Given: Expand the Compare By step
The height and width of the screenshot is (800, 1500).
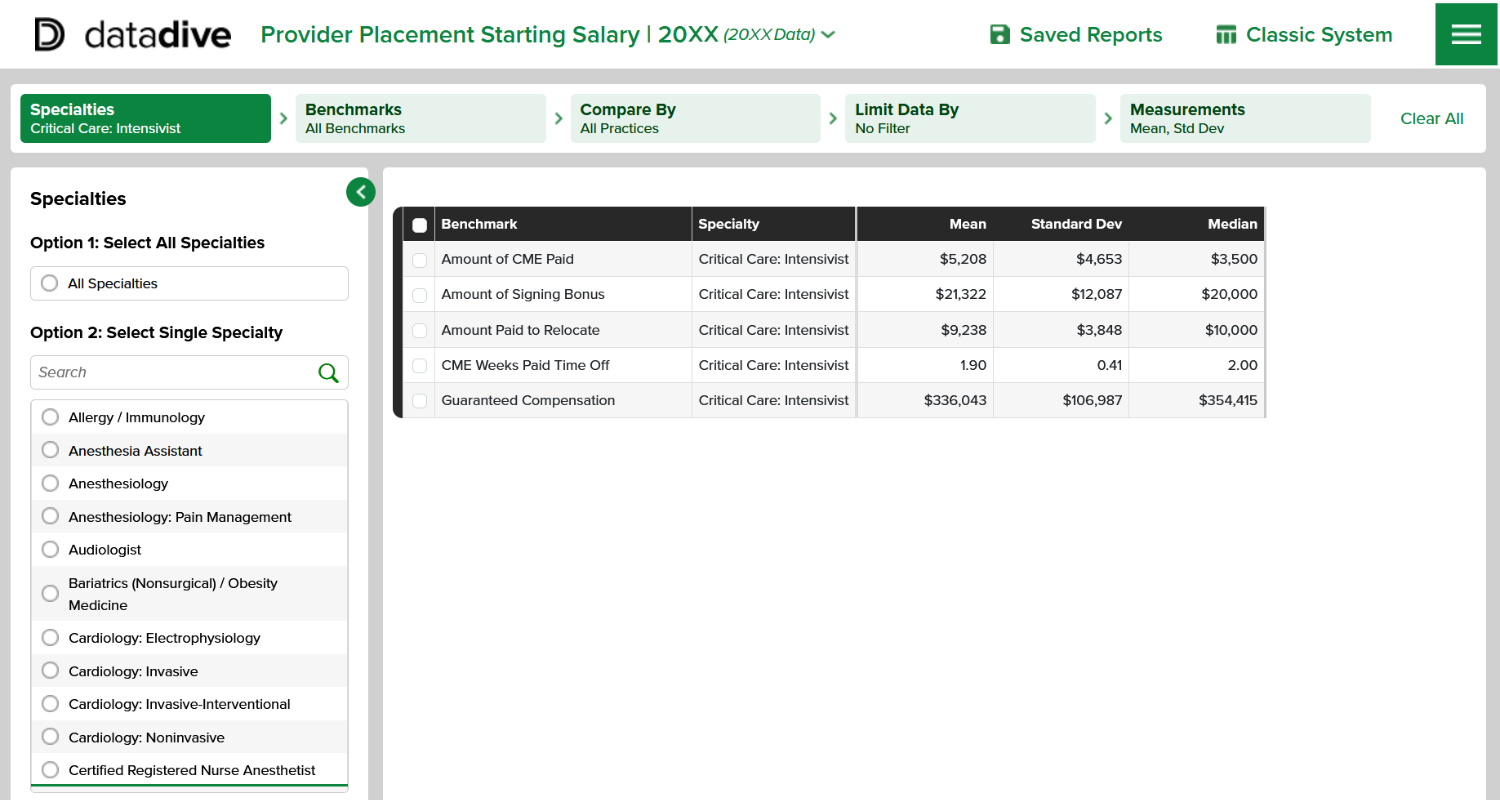Looking at the screenshot, I should pyautogui.click(x=695, y=119).
